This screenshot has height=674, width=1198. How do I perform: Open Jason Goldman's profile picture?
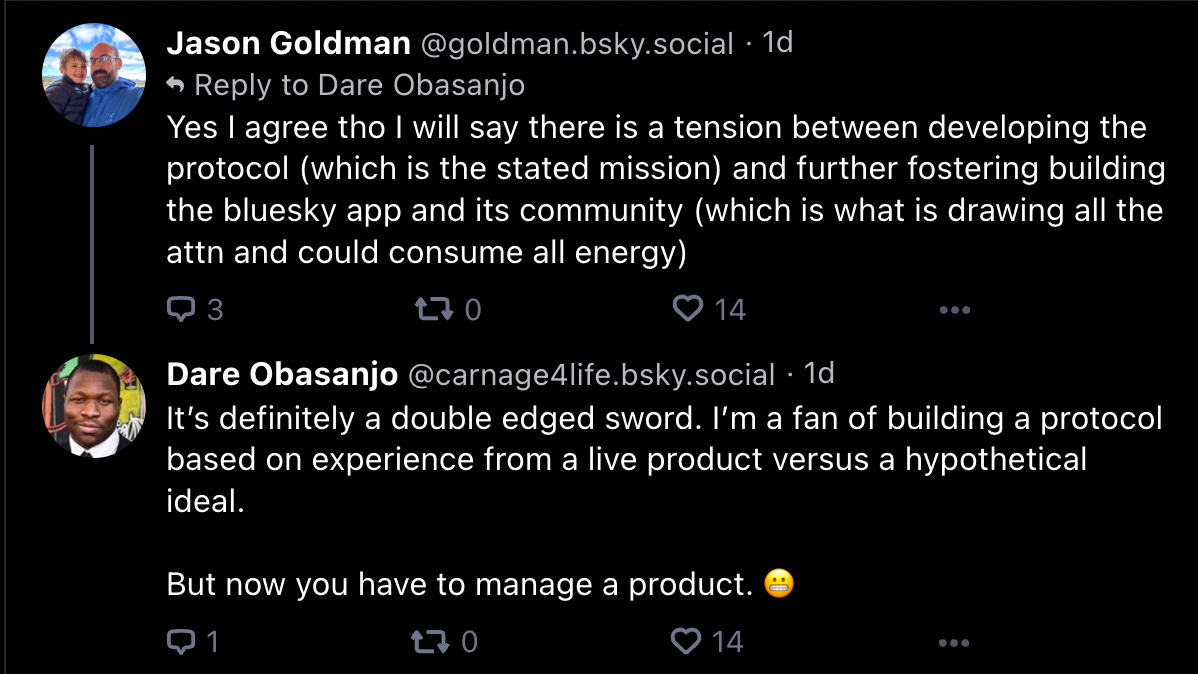coord(94,75)
